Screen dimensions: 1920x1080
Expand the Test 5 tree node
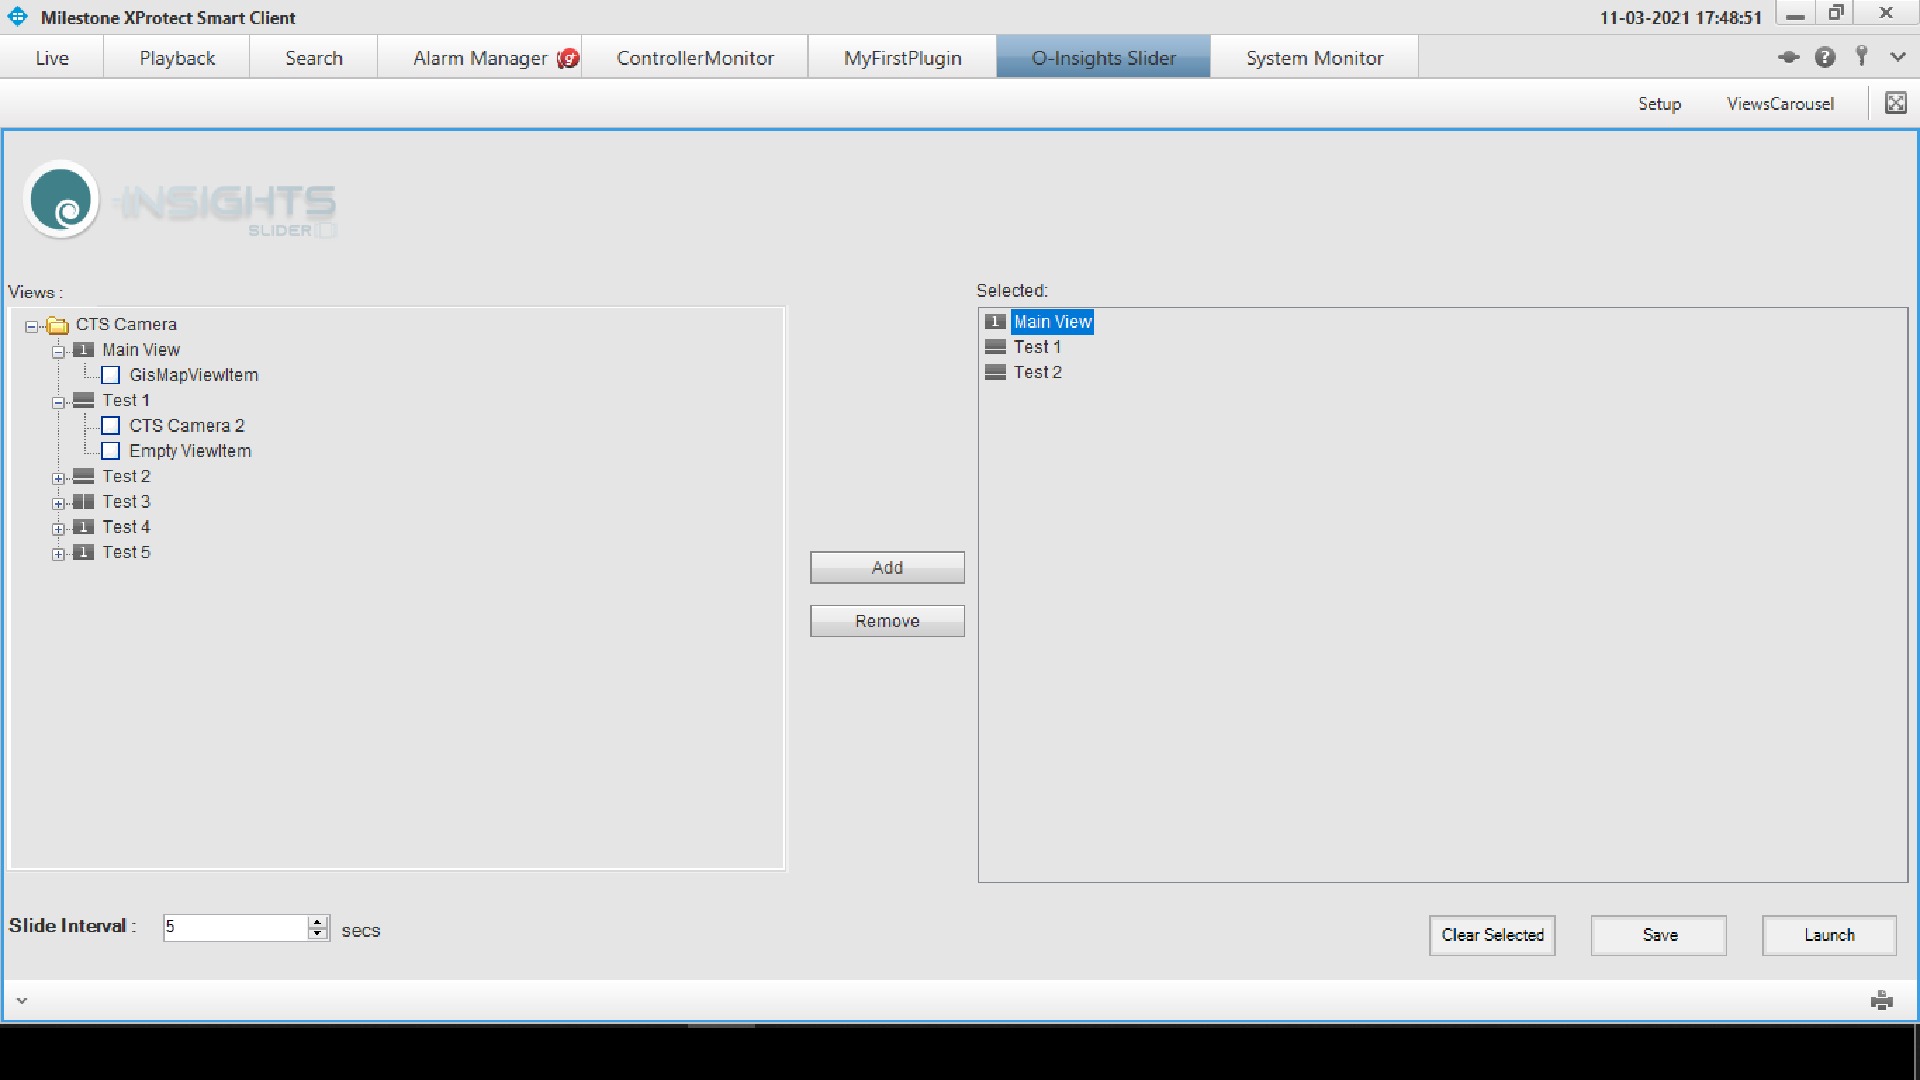(59, 553)
